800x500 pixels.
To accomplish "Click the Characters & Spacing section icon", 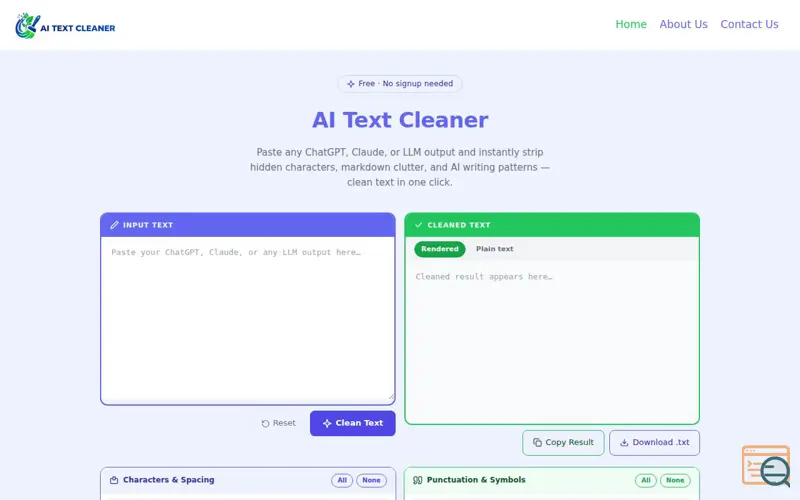I will [114, 480].
